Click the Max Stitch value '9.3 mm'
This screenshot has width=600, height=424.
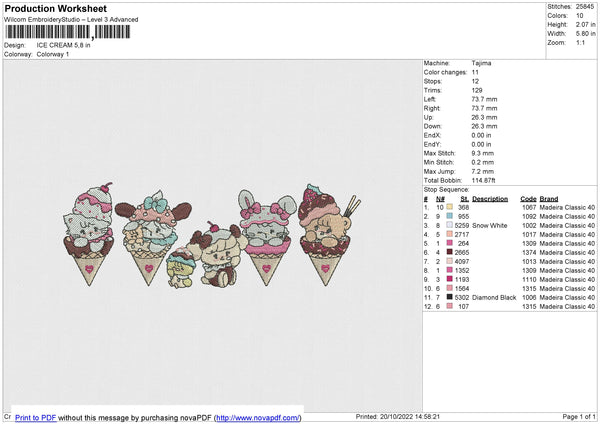[x=483, y=153]
